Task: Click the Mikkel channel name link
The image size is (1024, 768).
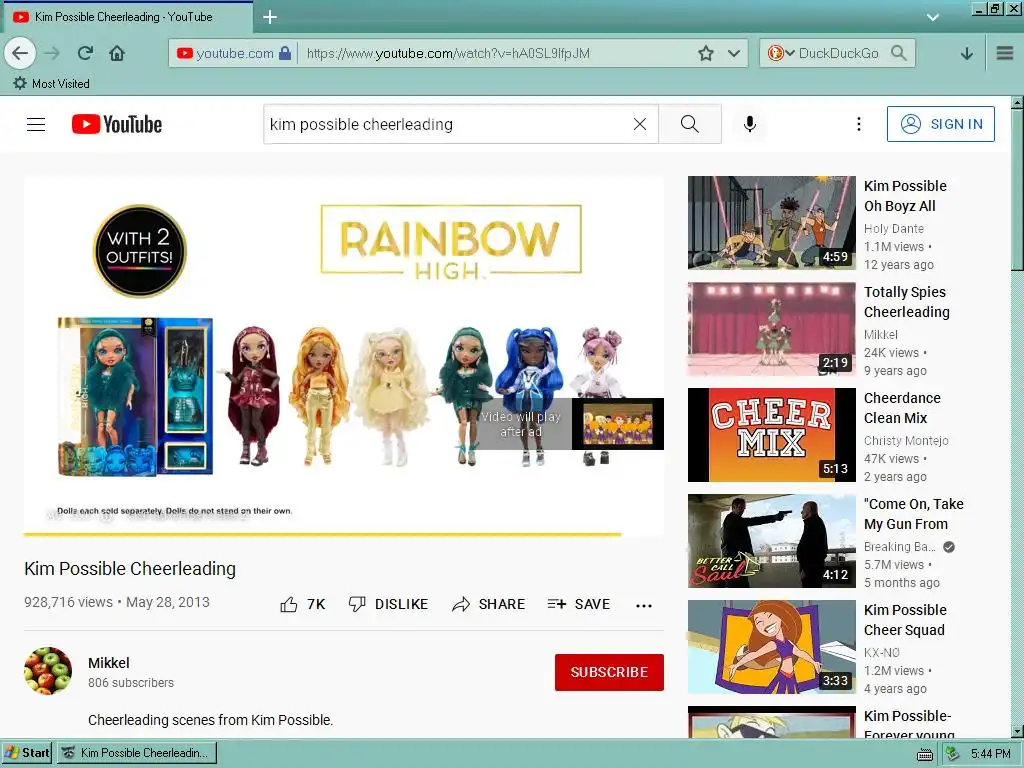Action: click(108, 663)
